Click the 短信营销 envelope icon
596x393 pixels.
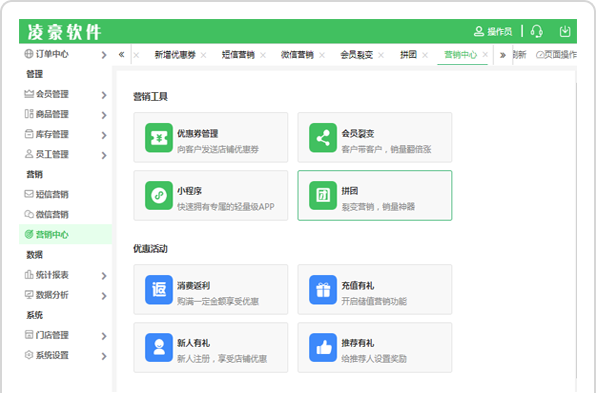coord(29,194)
